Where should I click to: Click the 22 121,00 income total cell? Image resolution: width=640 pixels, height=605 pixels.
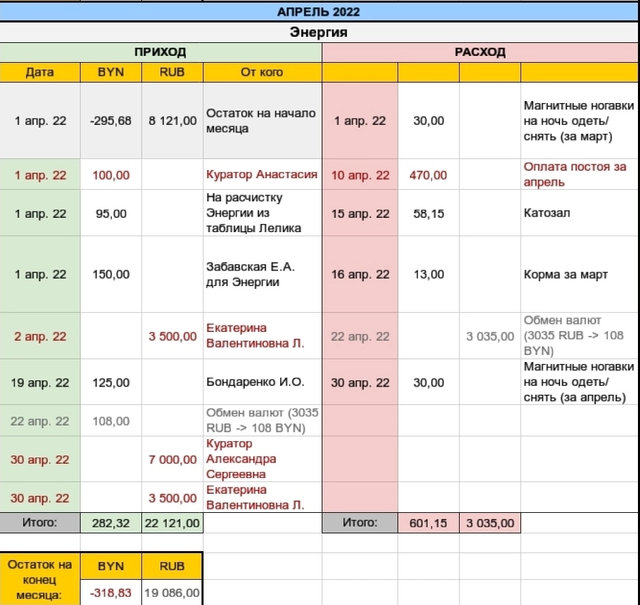click(x=172, y=522)
